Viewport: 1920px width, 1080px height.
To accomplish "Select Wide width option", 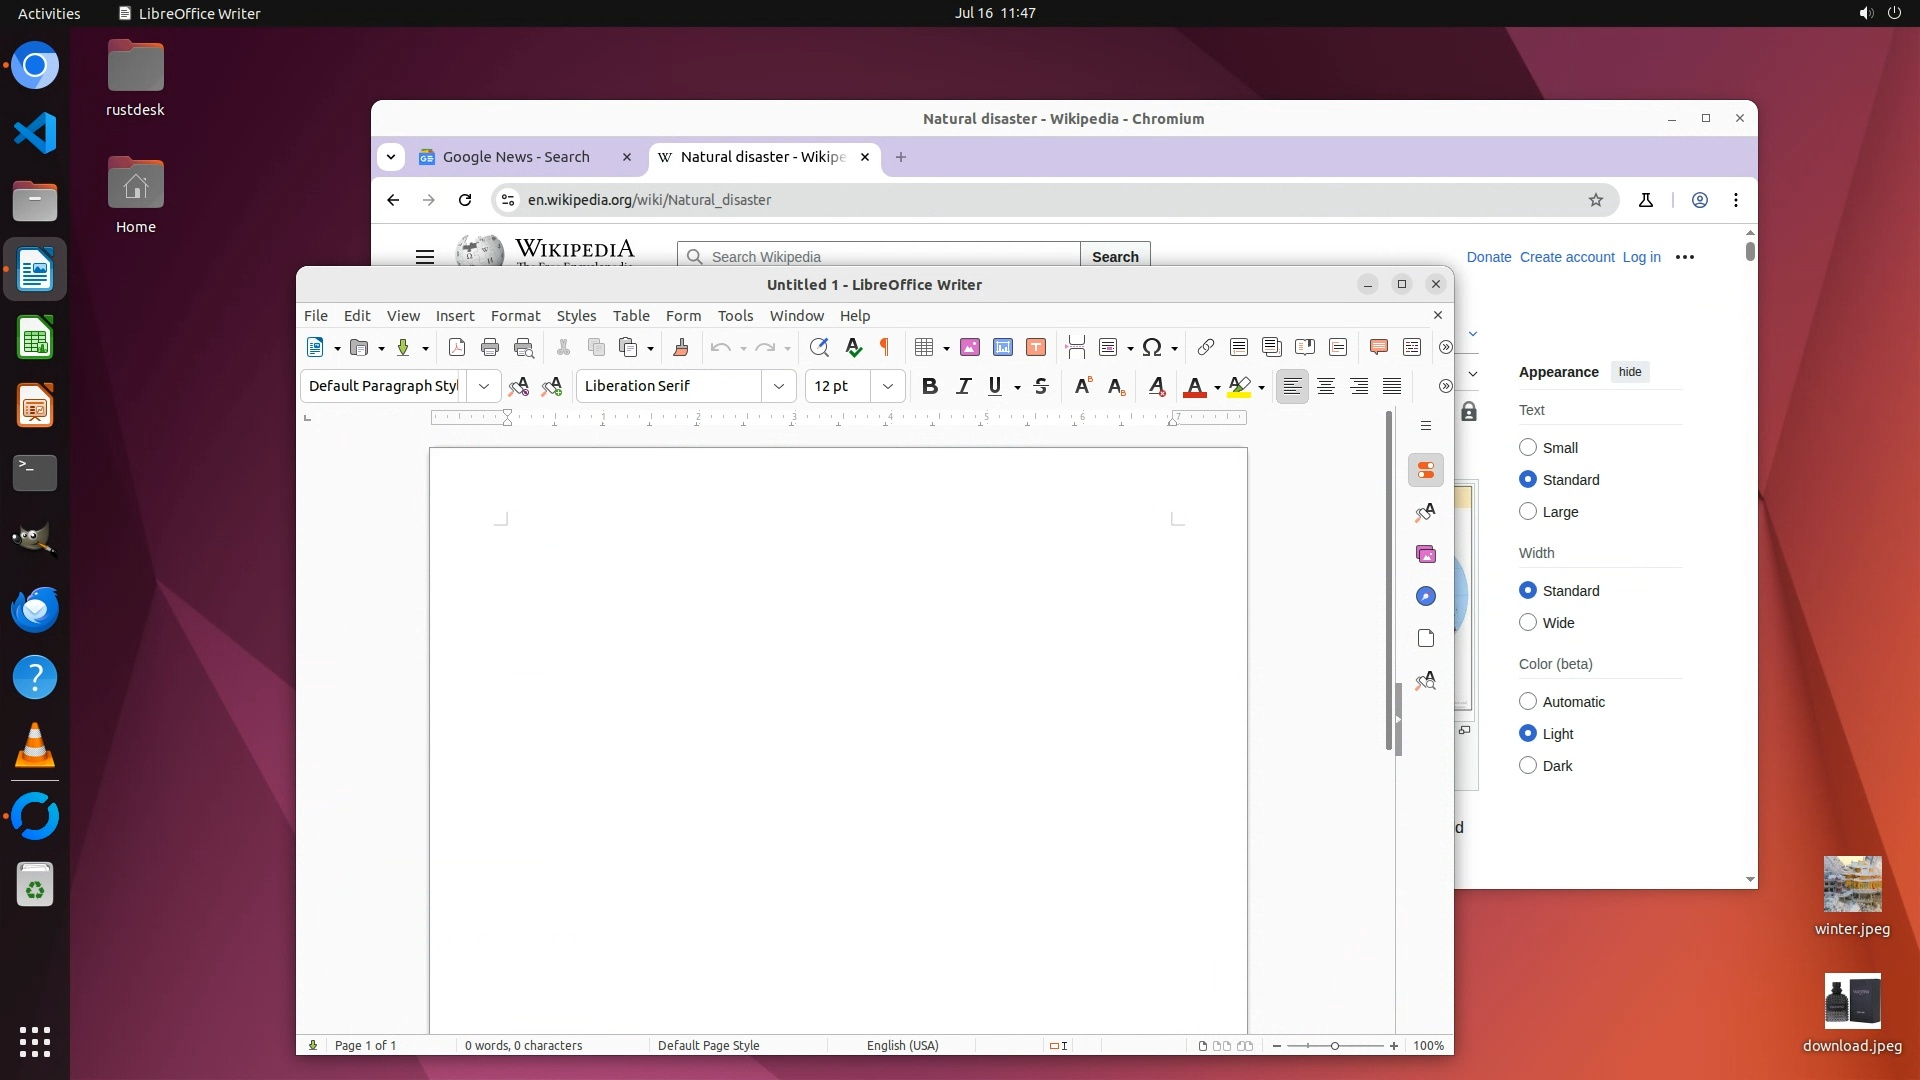I will pyautogui.click(x=1528, y=622).
